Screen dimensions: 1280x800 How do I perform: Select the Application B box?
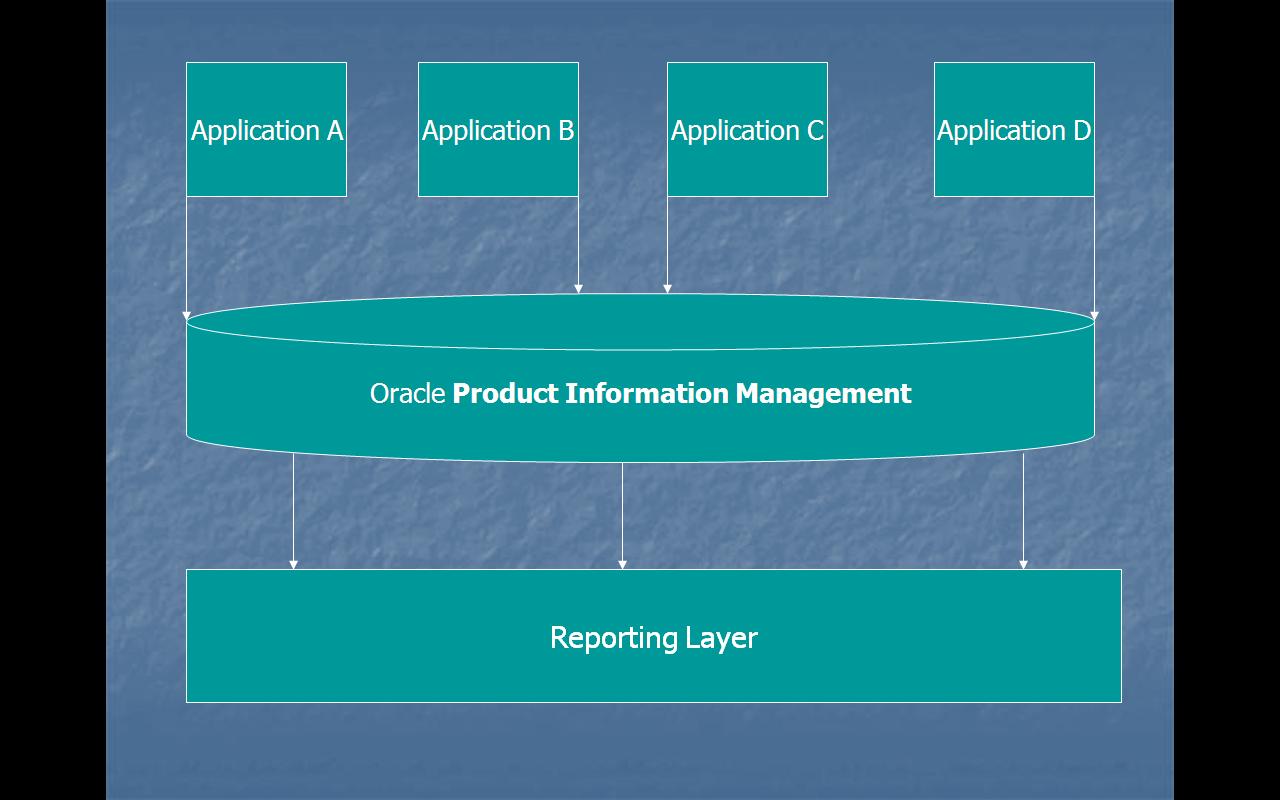point(498,130)
